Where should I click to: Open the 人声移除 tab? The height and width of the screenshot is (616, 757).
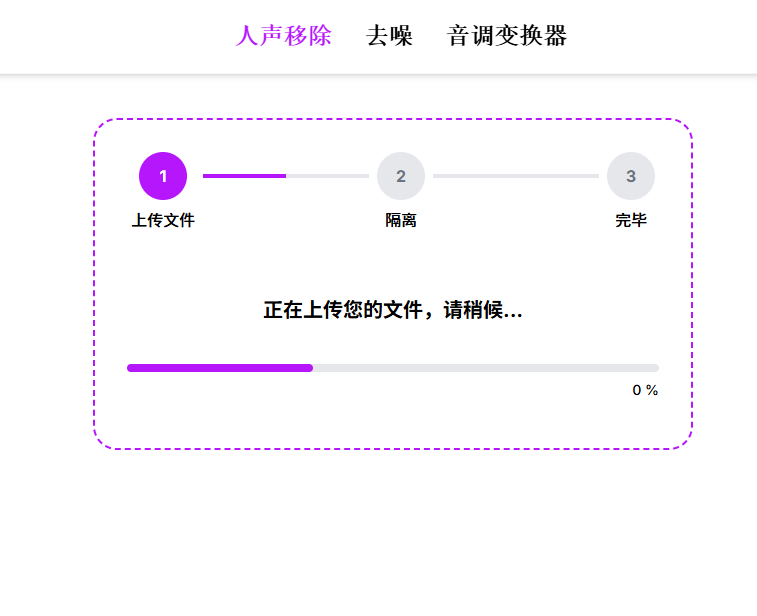click(283, 36)
